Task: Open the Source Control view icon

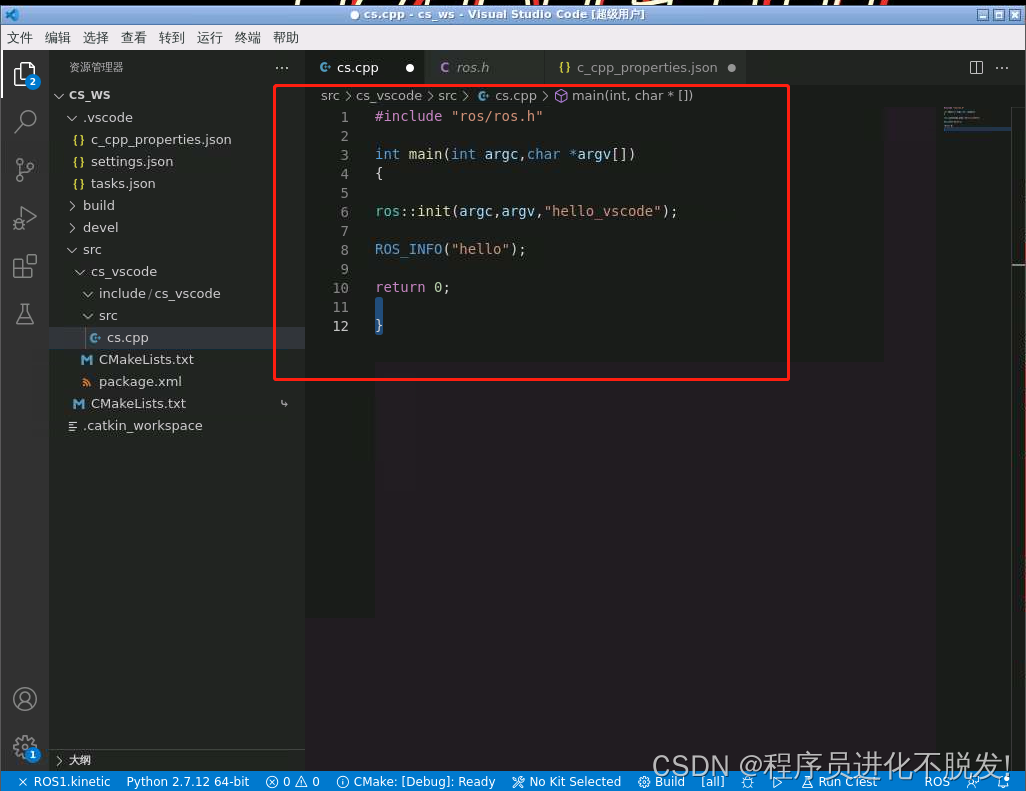Action: point(25,169)
